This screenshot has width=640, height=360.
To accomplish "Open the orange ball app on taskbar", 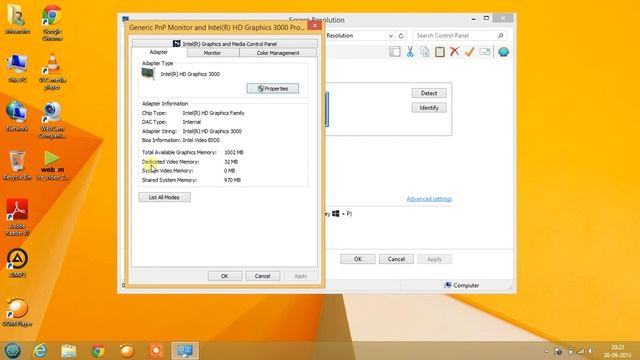I will (x=127, y=351).
